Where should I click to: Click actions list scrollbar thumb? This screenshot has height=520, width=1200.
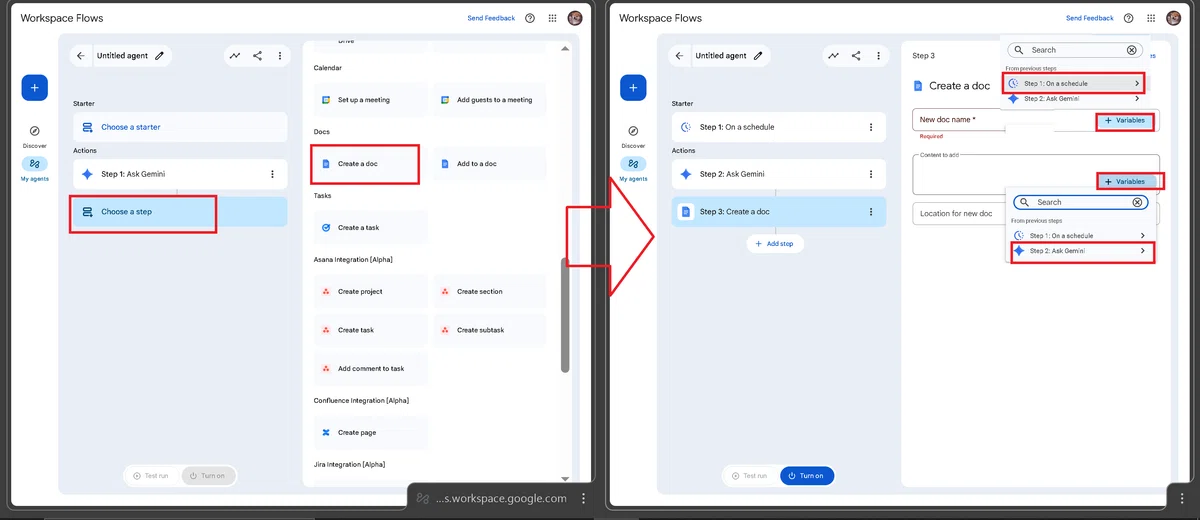pos(565,315)
